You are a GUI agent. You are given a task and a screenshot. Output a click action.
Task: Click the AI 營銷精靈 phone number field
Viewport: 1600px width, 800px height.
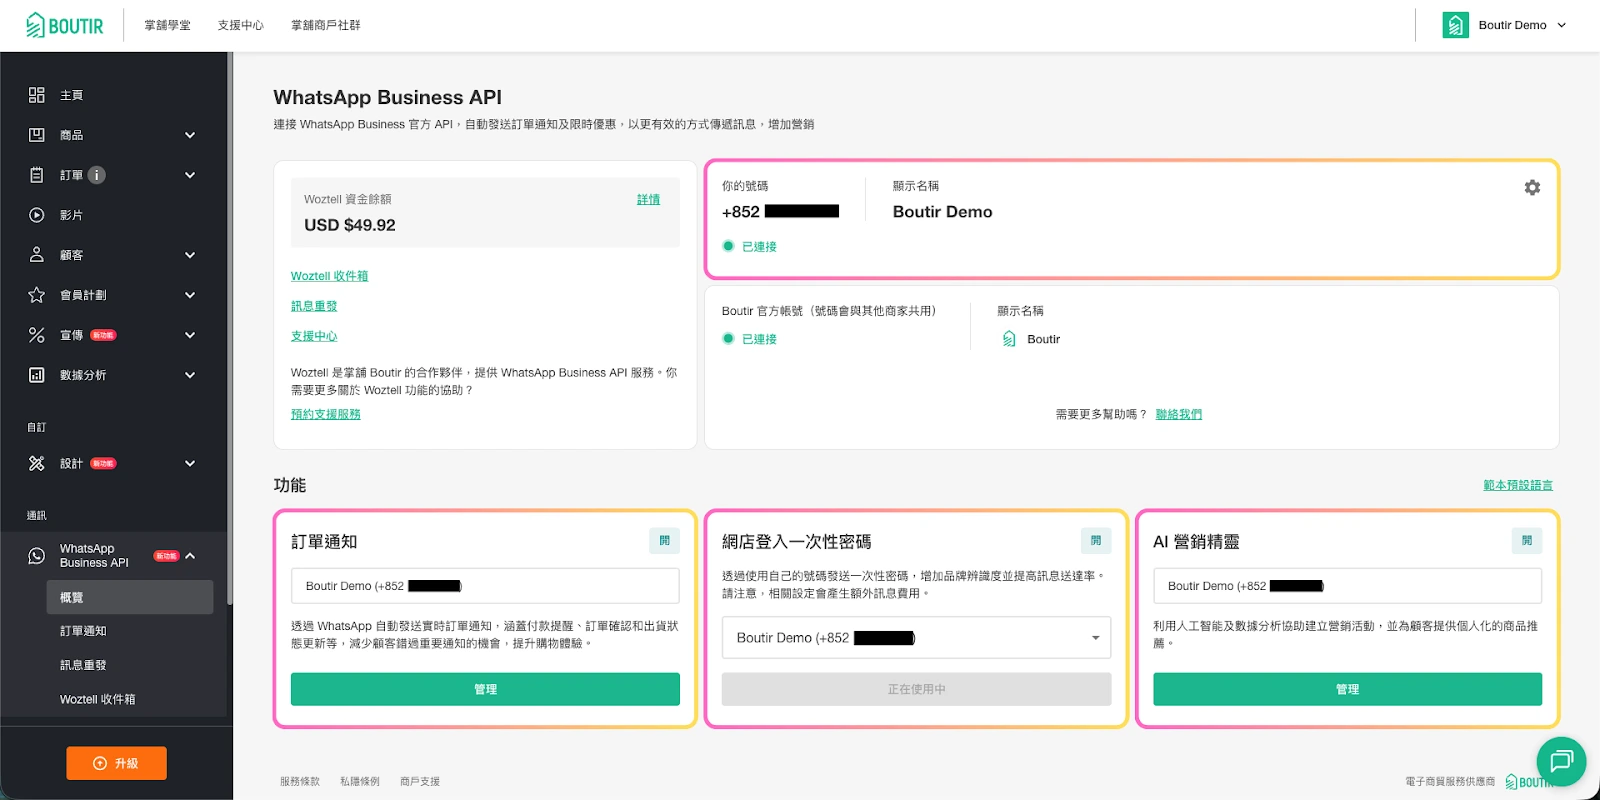click(x=1347, y=586)
